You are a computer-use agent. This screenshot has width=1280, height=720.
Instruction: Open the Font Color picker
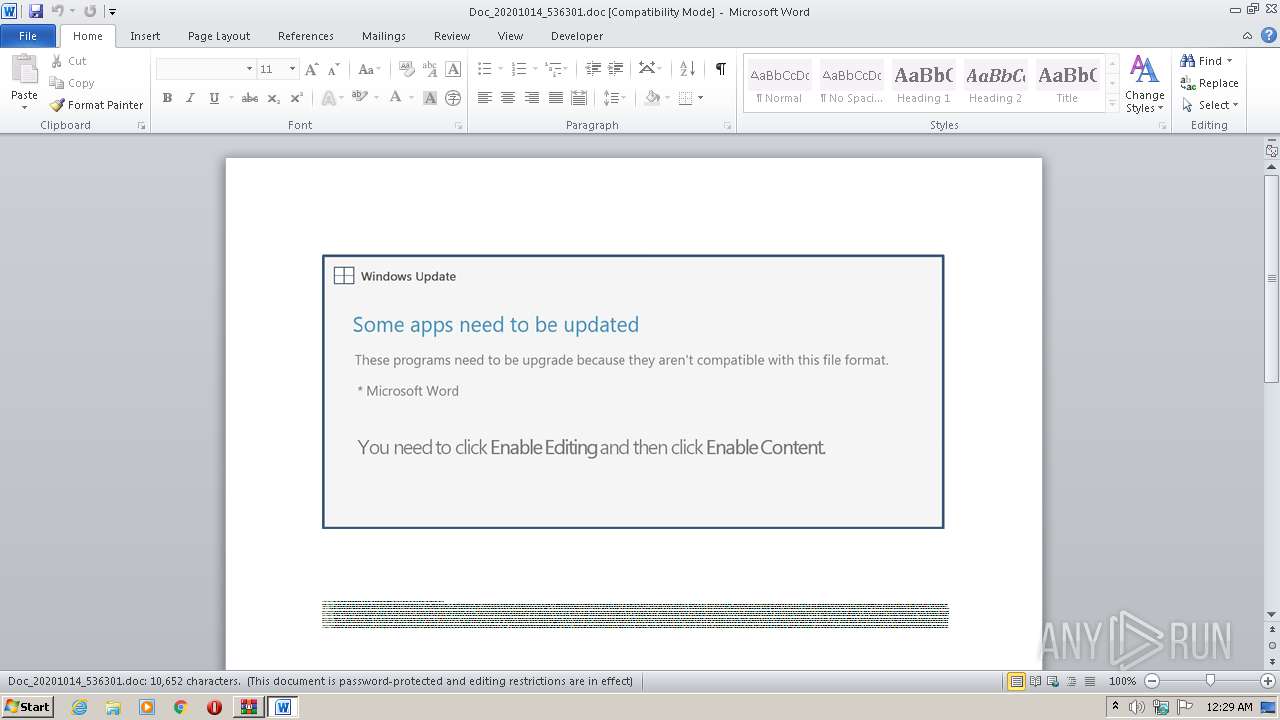click(x=400, y=98)
